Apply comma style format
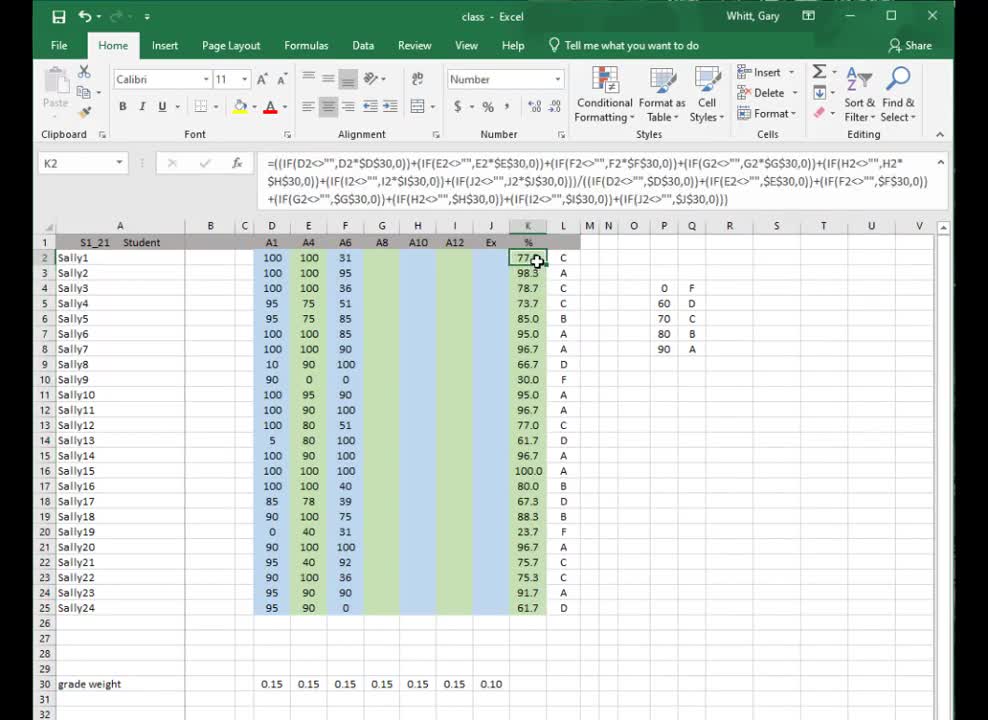The height and width of the screenshot is (720, 988). click(507, 106)
